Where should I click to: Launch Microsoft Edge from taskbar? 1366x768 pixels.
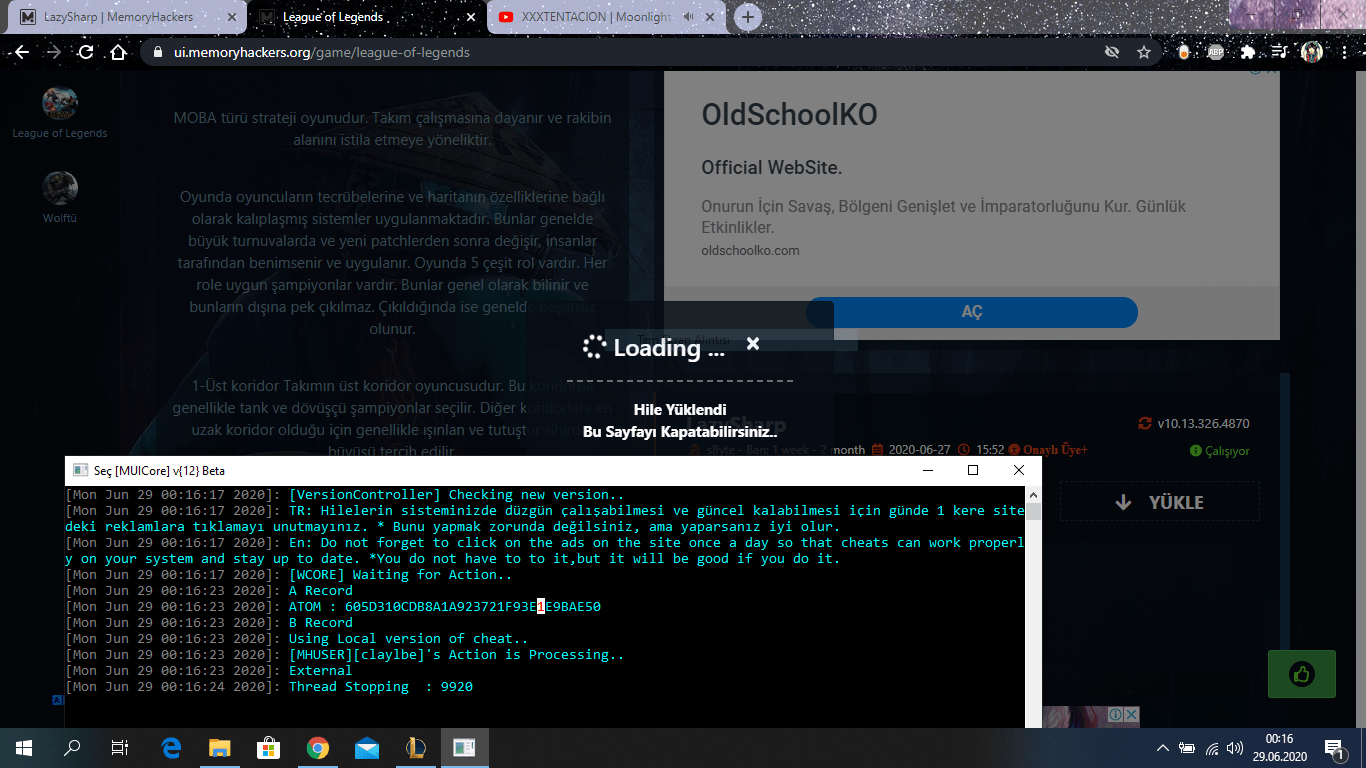click(171, 747)
